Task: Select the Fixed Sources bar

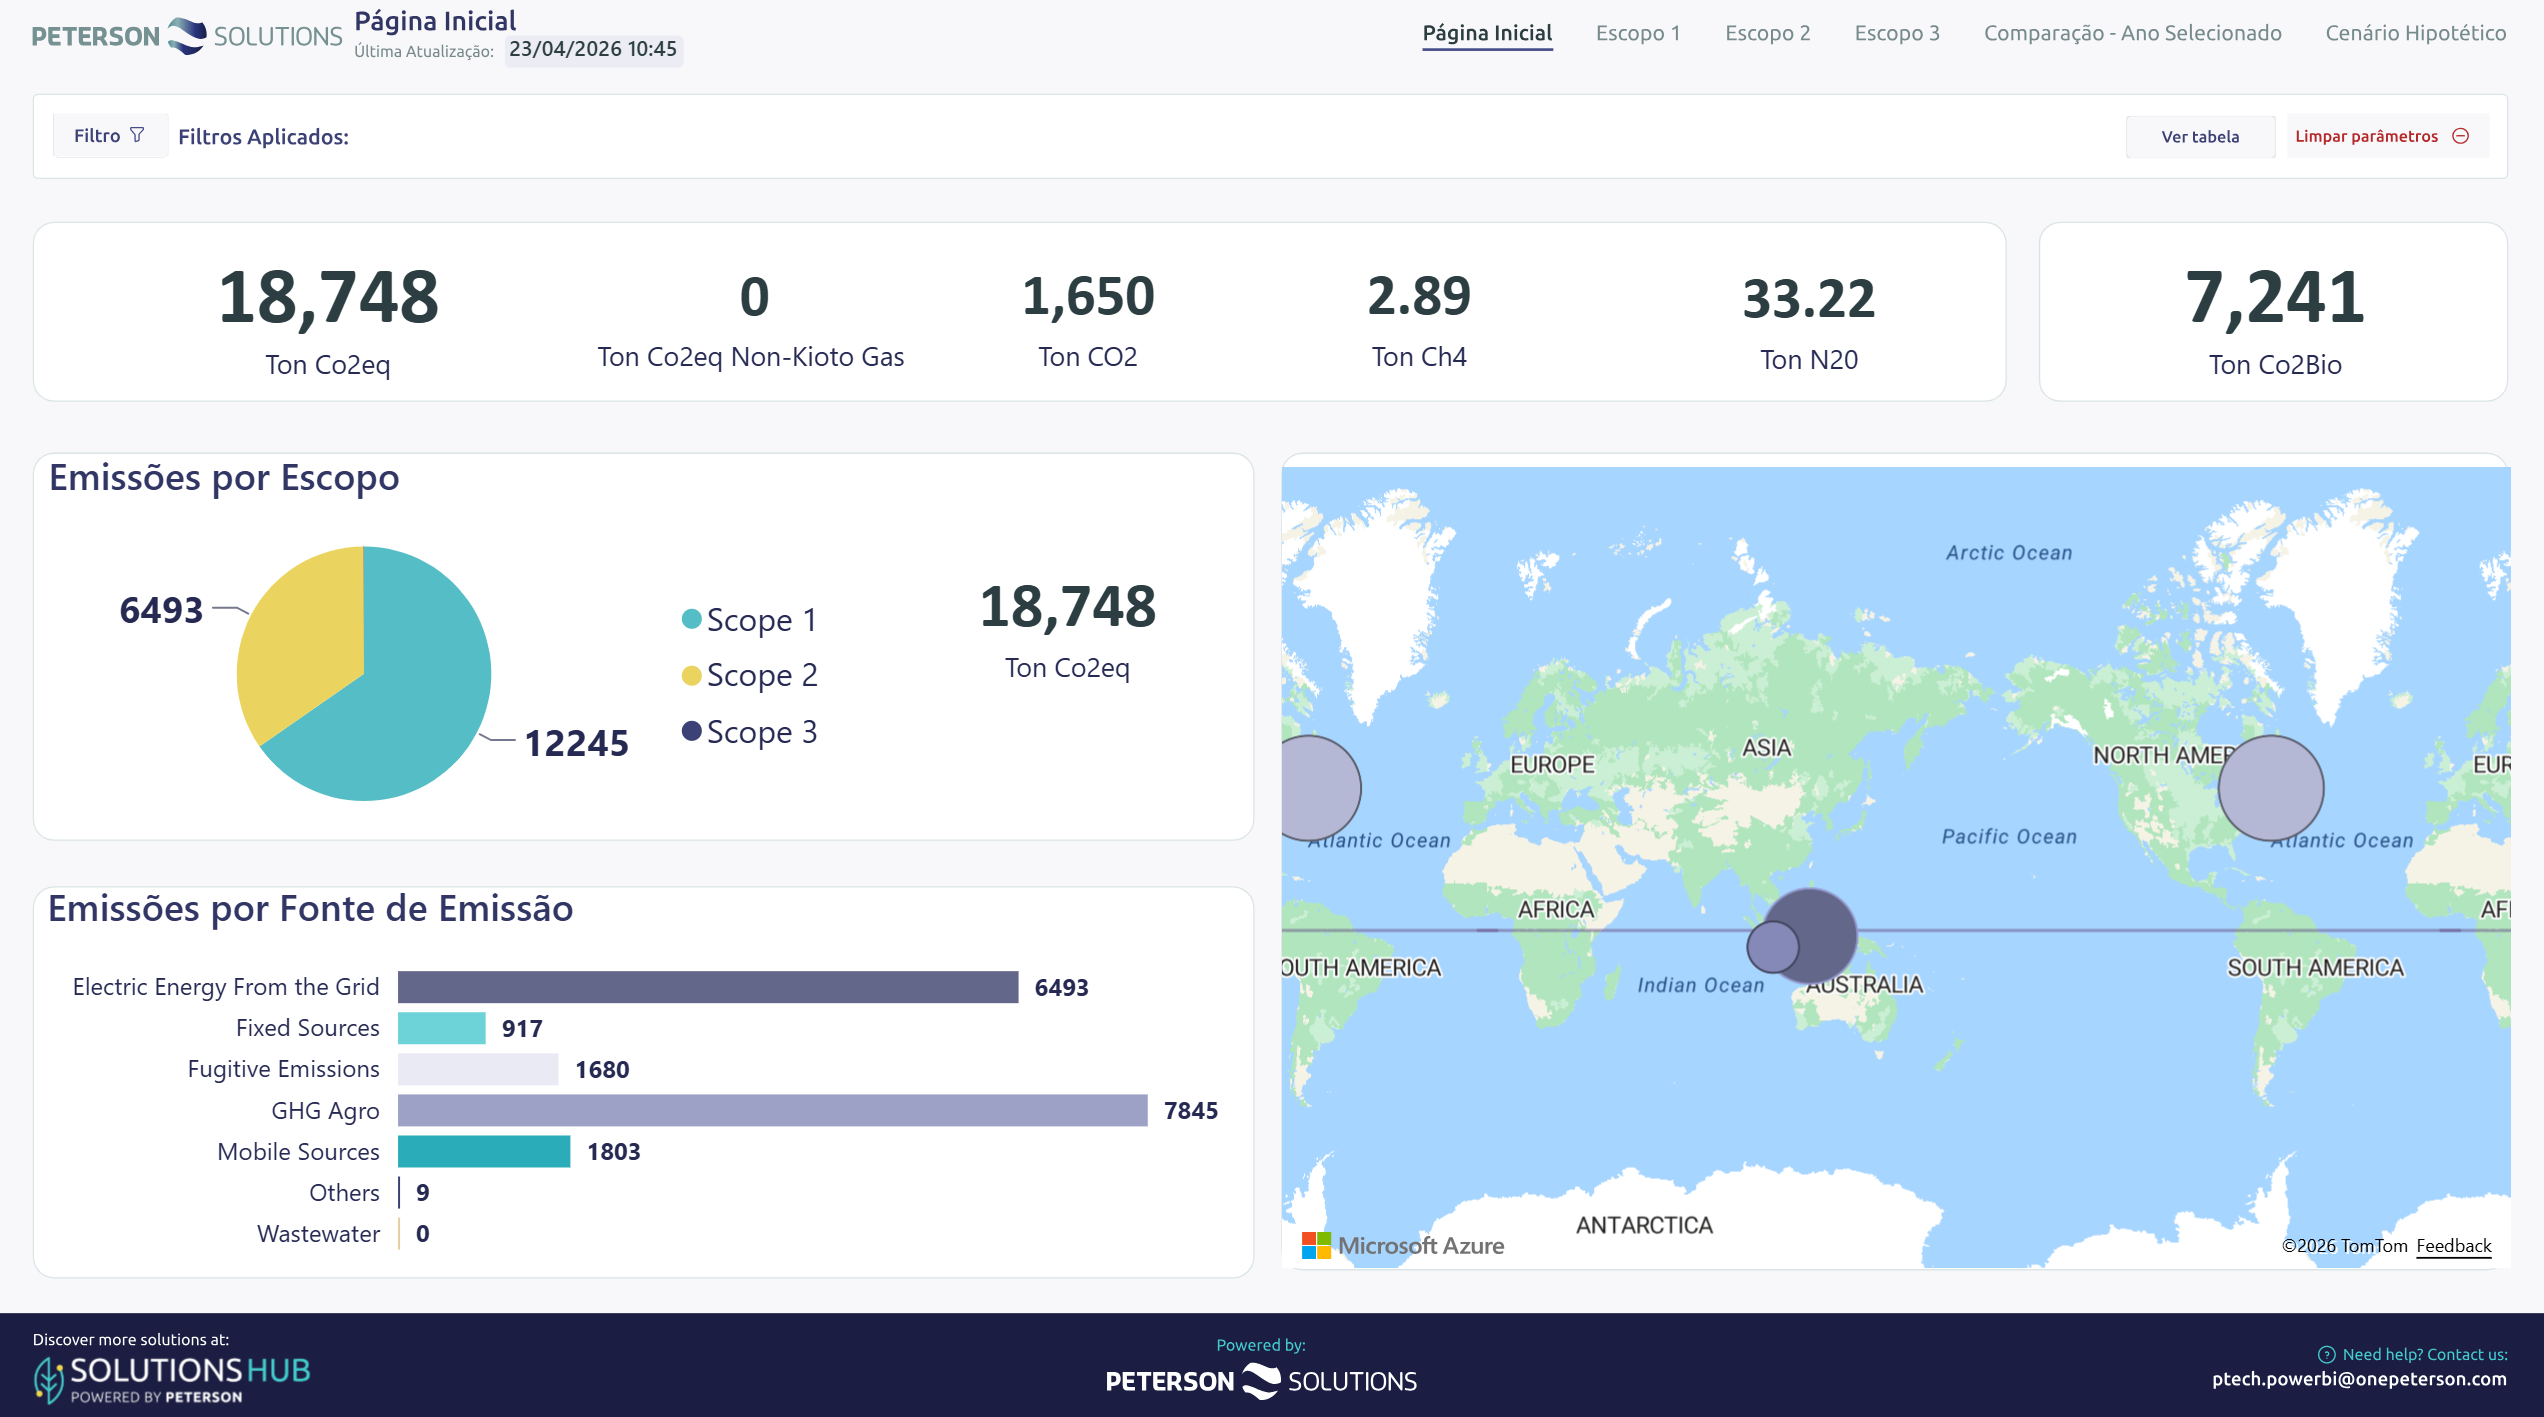Action: pyautogui.click(x=442, y=1028)
